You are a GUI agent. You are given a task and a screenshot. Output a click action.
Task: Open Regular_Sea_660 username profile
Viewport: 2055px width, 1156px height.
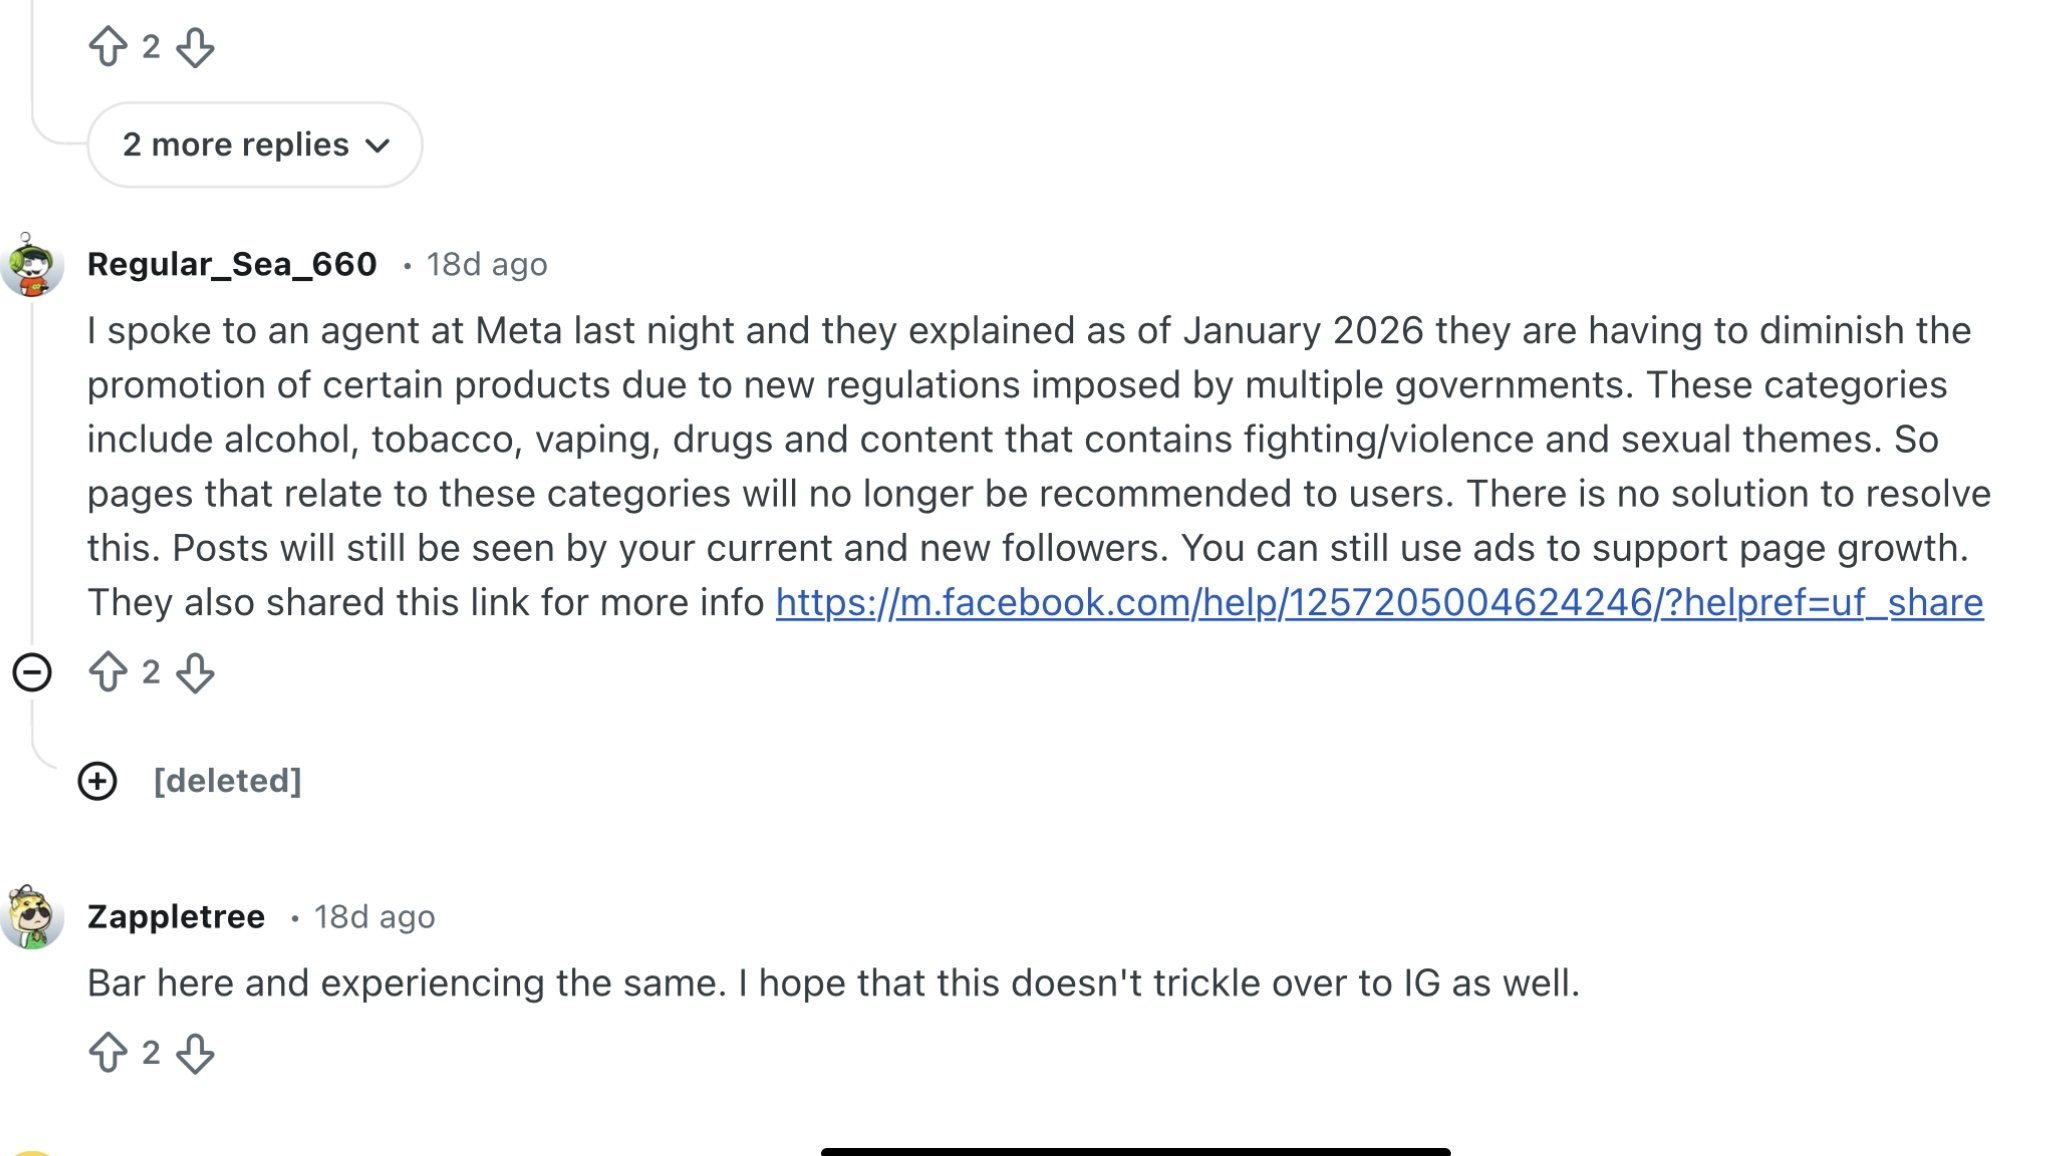232,264
